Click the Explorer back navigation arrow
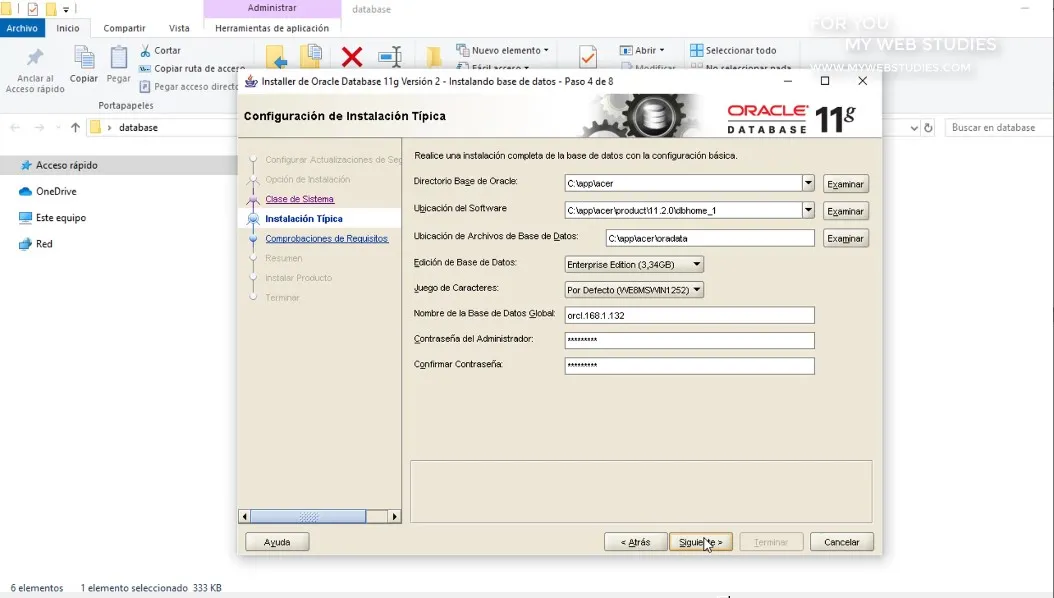The height and width of the screenshot is (598, 1054). tap(15, 128)
